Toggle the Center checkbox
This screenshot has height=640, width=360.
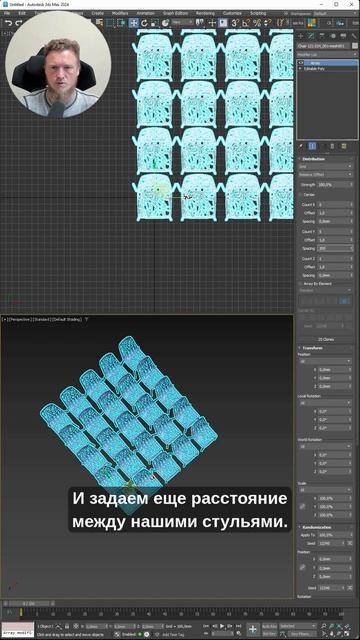[x=301, y=195]
